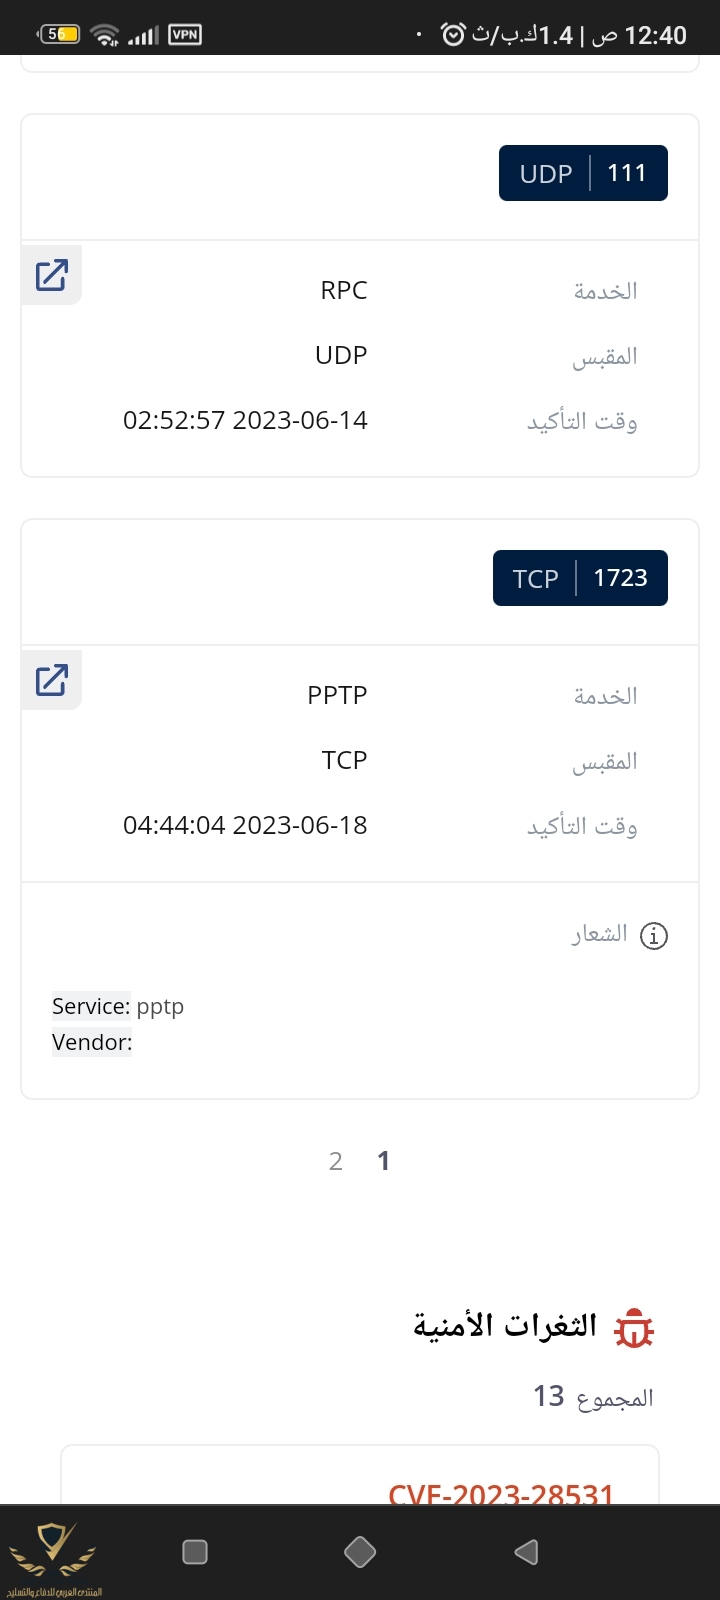
Task: Open CVE-2023-28531 vulnerability link
Action: (500, 1494)
